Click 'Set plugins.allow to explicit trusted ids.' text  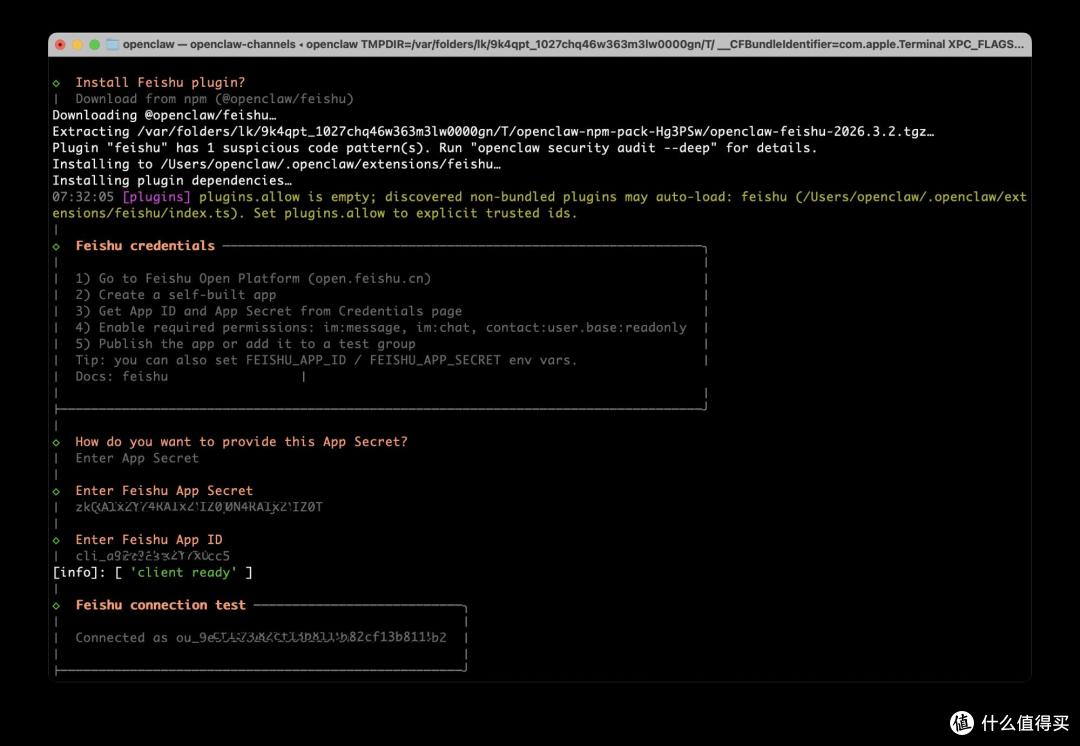coord(415,213)
